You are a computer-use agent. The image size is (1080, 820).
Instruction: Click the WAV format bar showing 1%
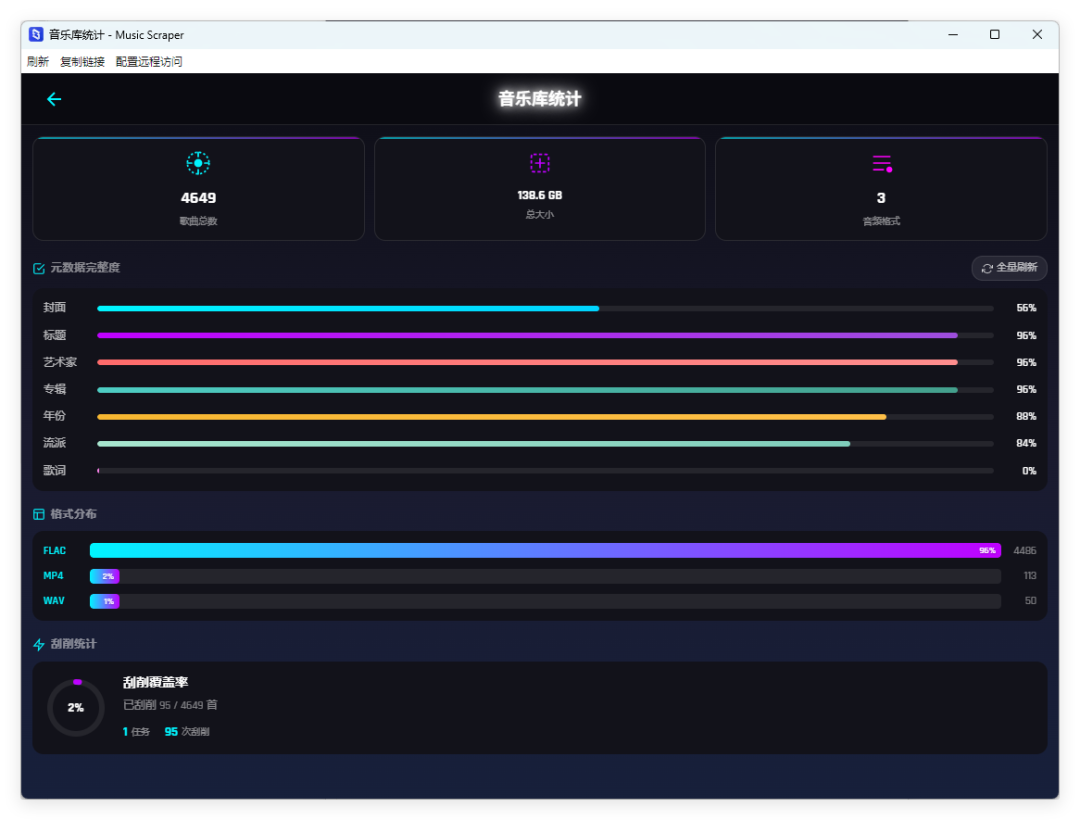click(x=545, y=601)
